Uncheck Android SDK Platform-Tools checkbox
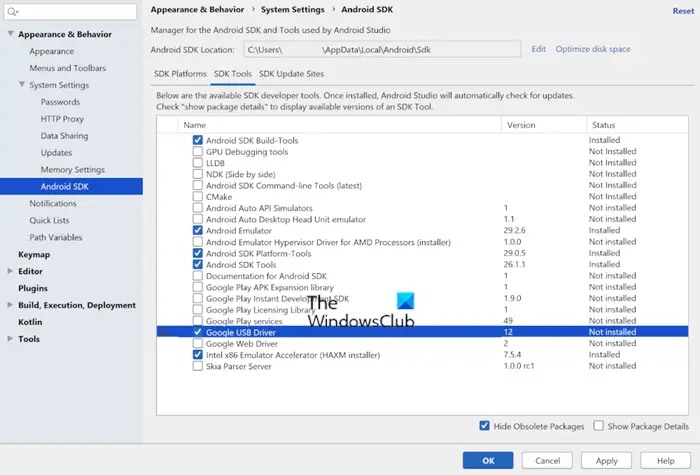The image size is (700, 475). (198, 253)
